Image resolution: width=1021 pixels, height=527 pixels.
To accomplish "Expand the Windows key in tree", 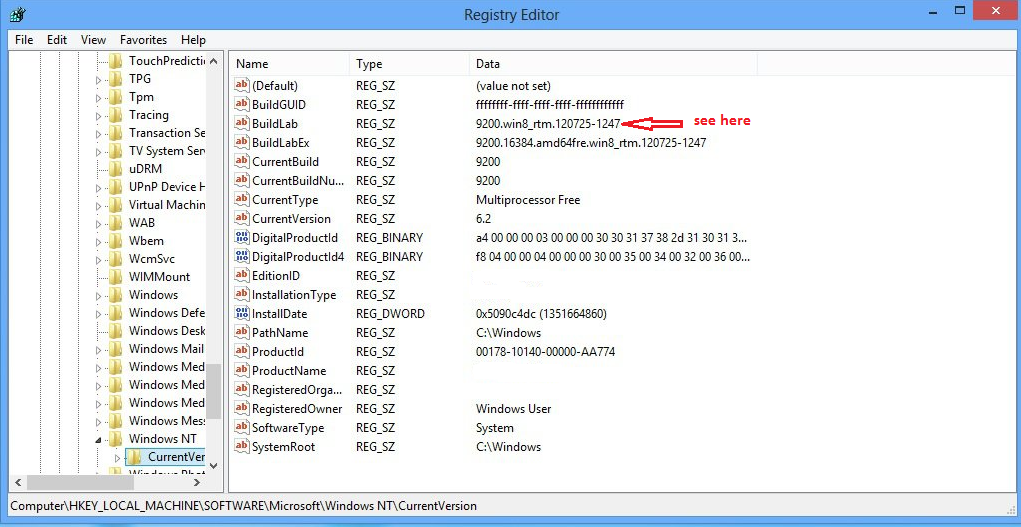I will pos(98,296).
